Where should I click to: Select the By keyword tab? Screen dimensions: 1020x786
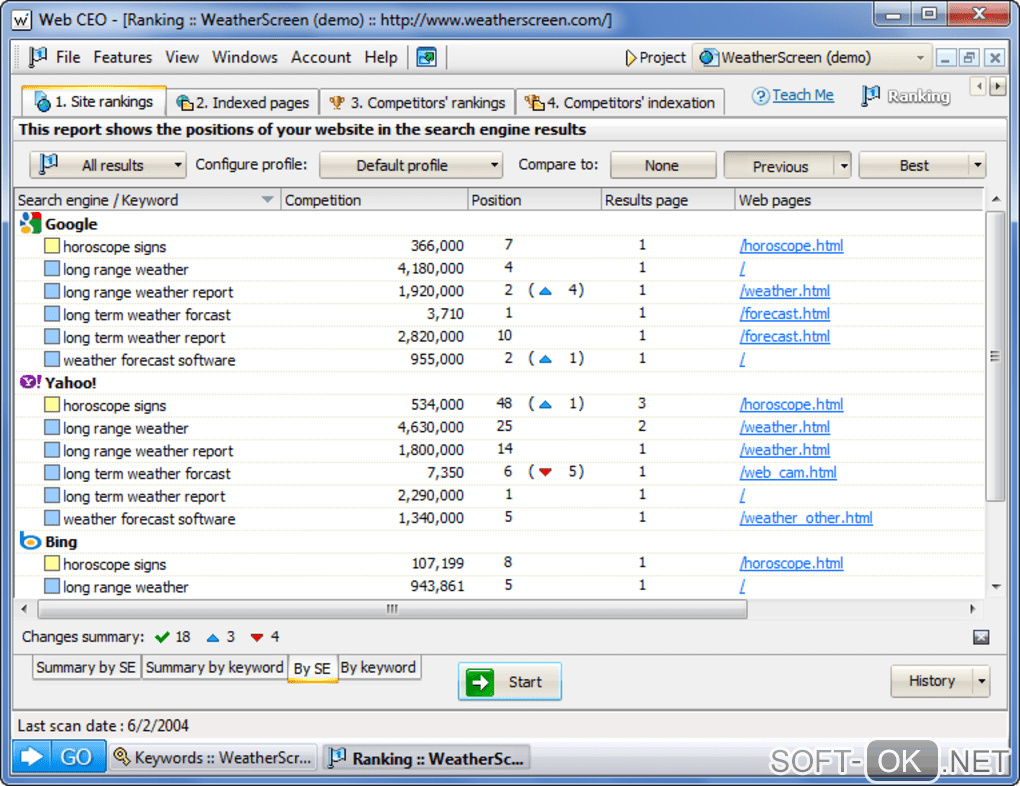coord(378,668)
